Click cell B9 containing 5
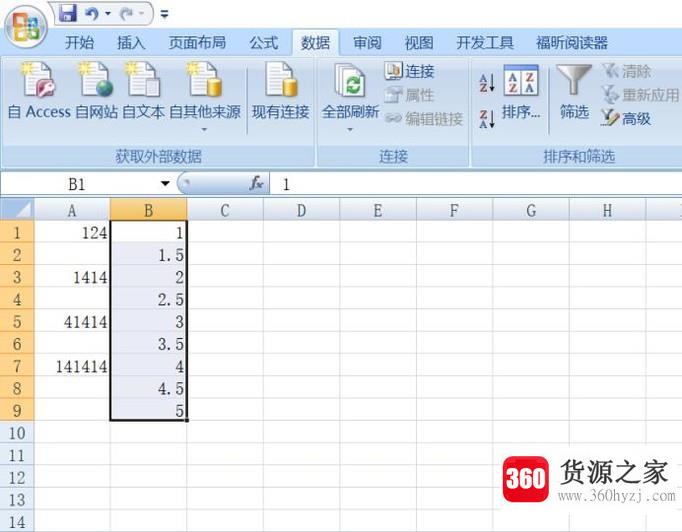The image size is (682, 532). point(149,410)
